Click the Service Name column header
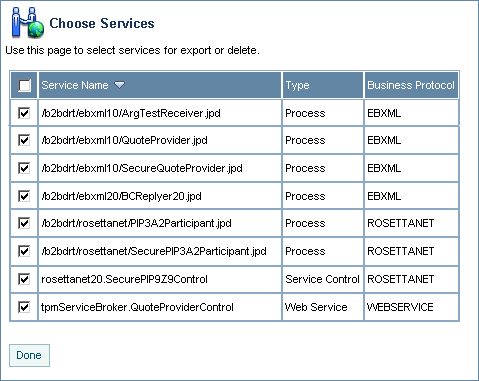 tap(160, 85)
